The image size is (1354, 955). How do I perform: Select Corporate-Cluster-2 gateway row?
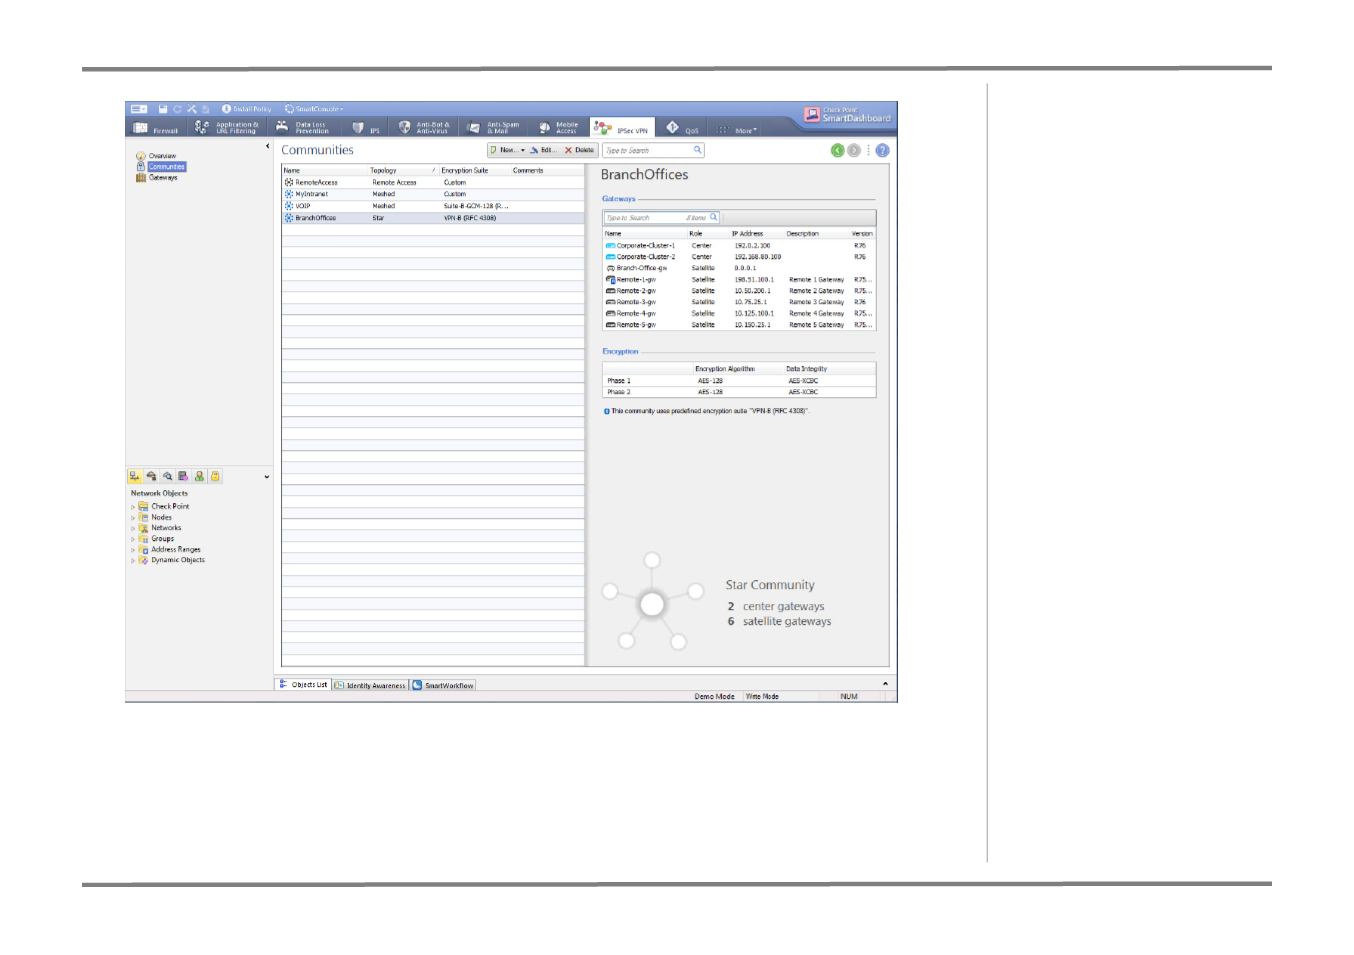pos(739,257)
